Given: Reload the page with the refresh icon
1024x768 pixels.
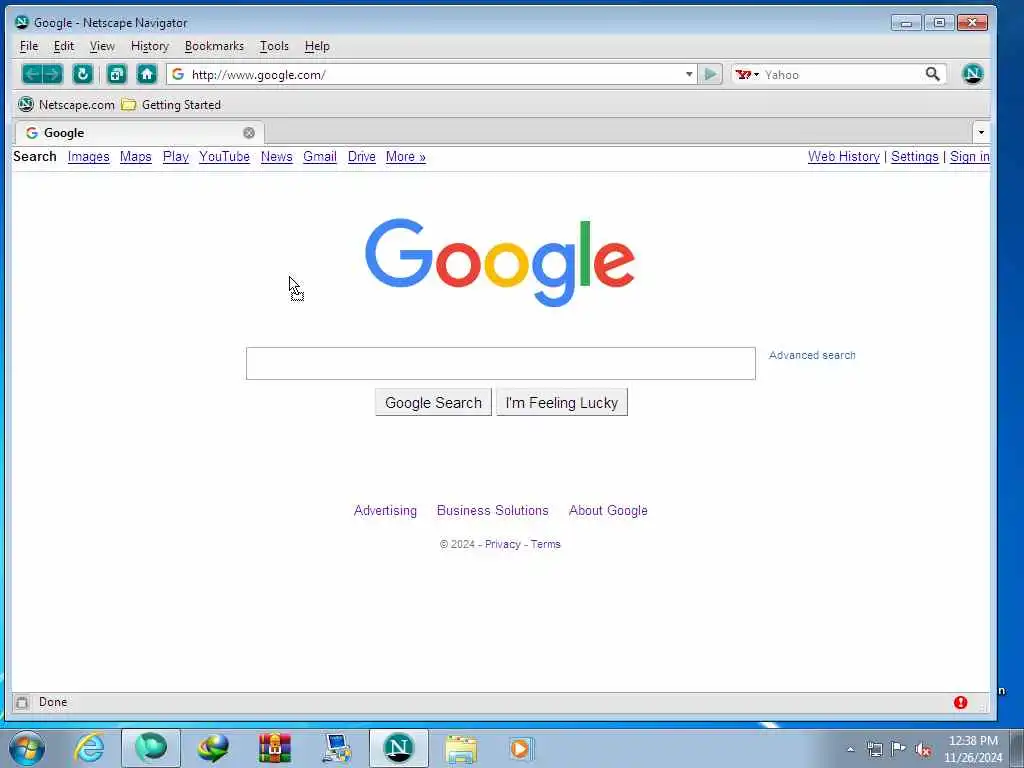Looking at the screenshot, I should pyautogui.click(x=82, y=74).
